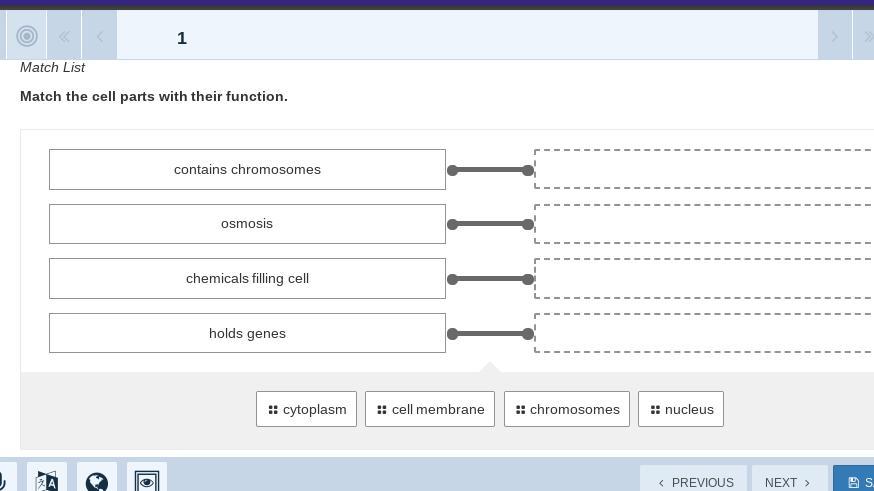Screen dimensions: 874x491
Task: Click answer slot next to 'holds genes'
Action: pos(704,333)
